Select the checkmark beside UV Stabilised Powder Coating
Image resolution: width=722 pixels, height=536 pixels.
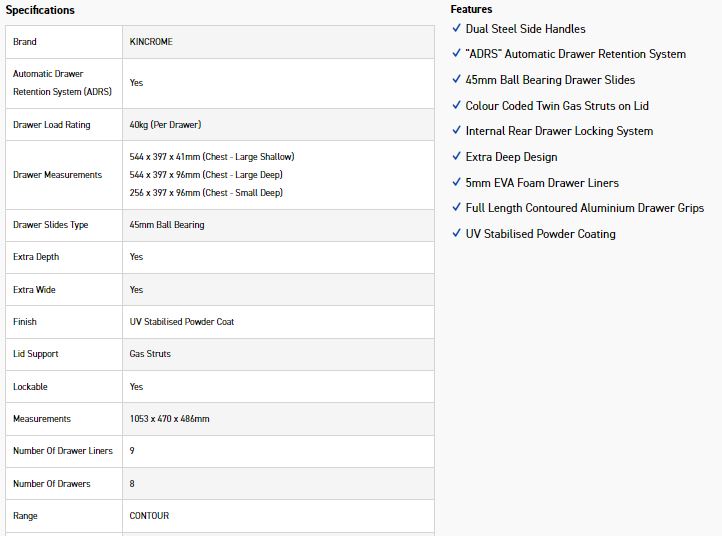coord(456,234)
